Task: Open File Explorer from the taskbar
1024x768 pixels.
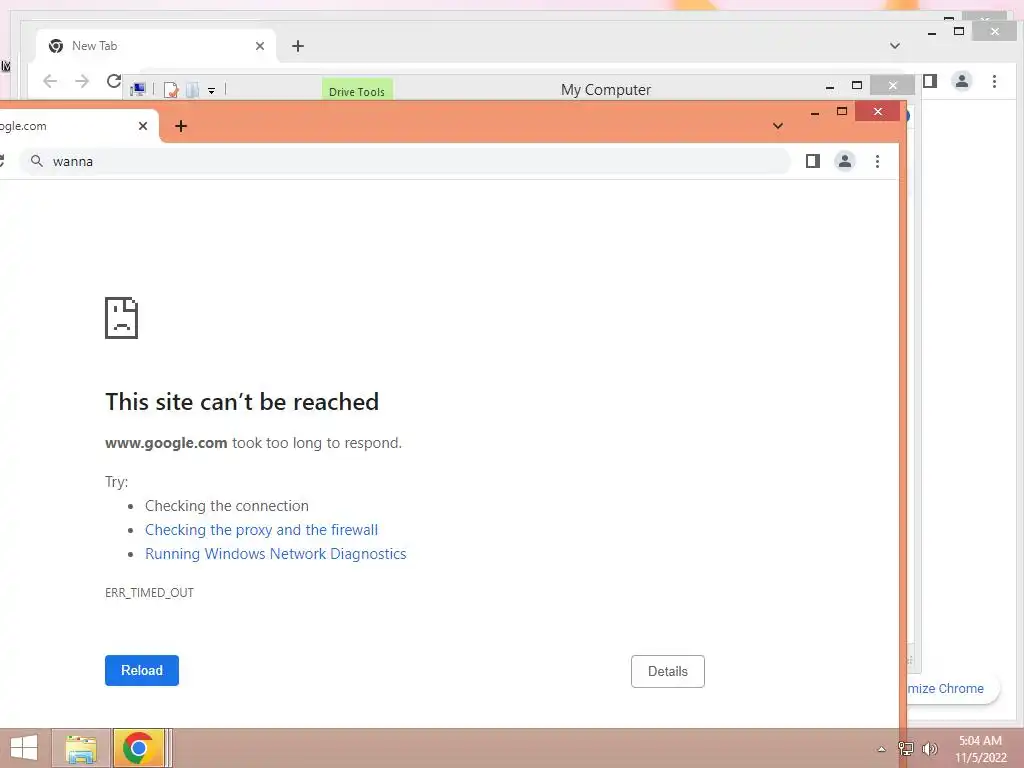Action: coord(81,748)
